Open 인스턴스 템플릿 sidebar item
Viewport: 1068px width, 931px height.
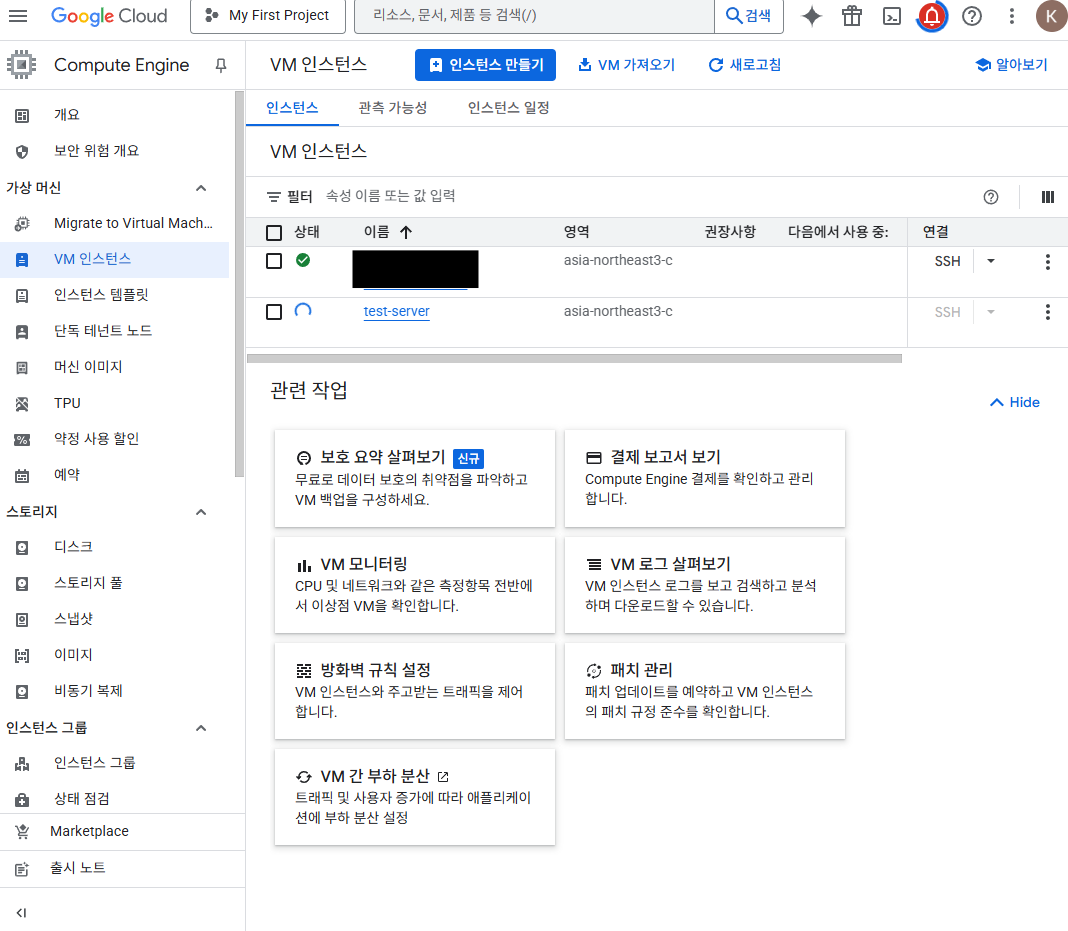pos(114,295)
